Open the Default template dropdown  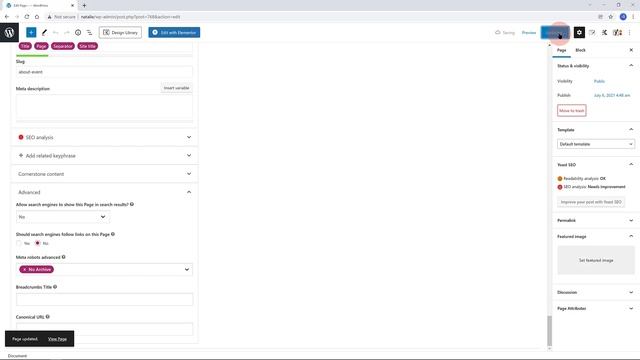point(596,144)
